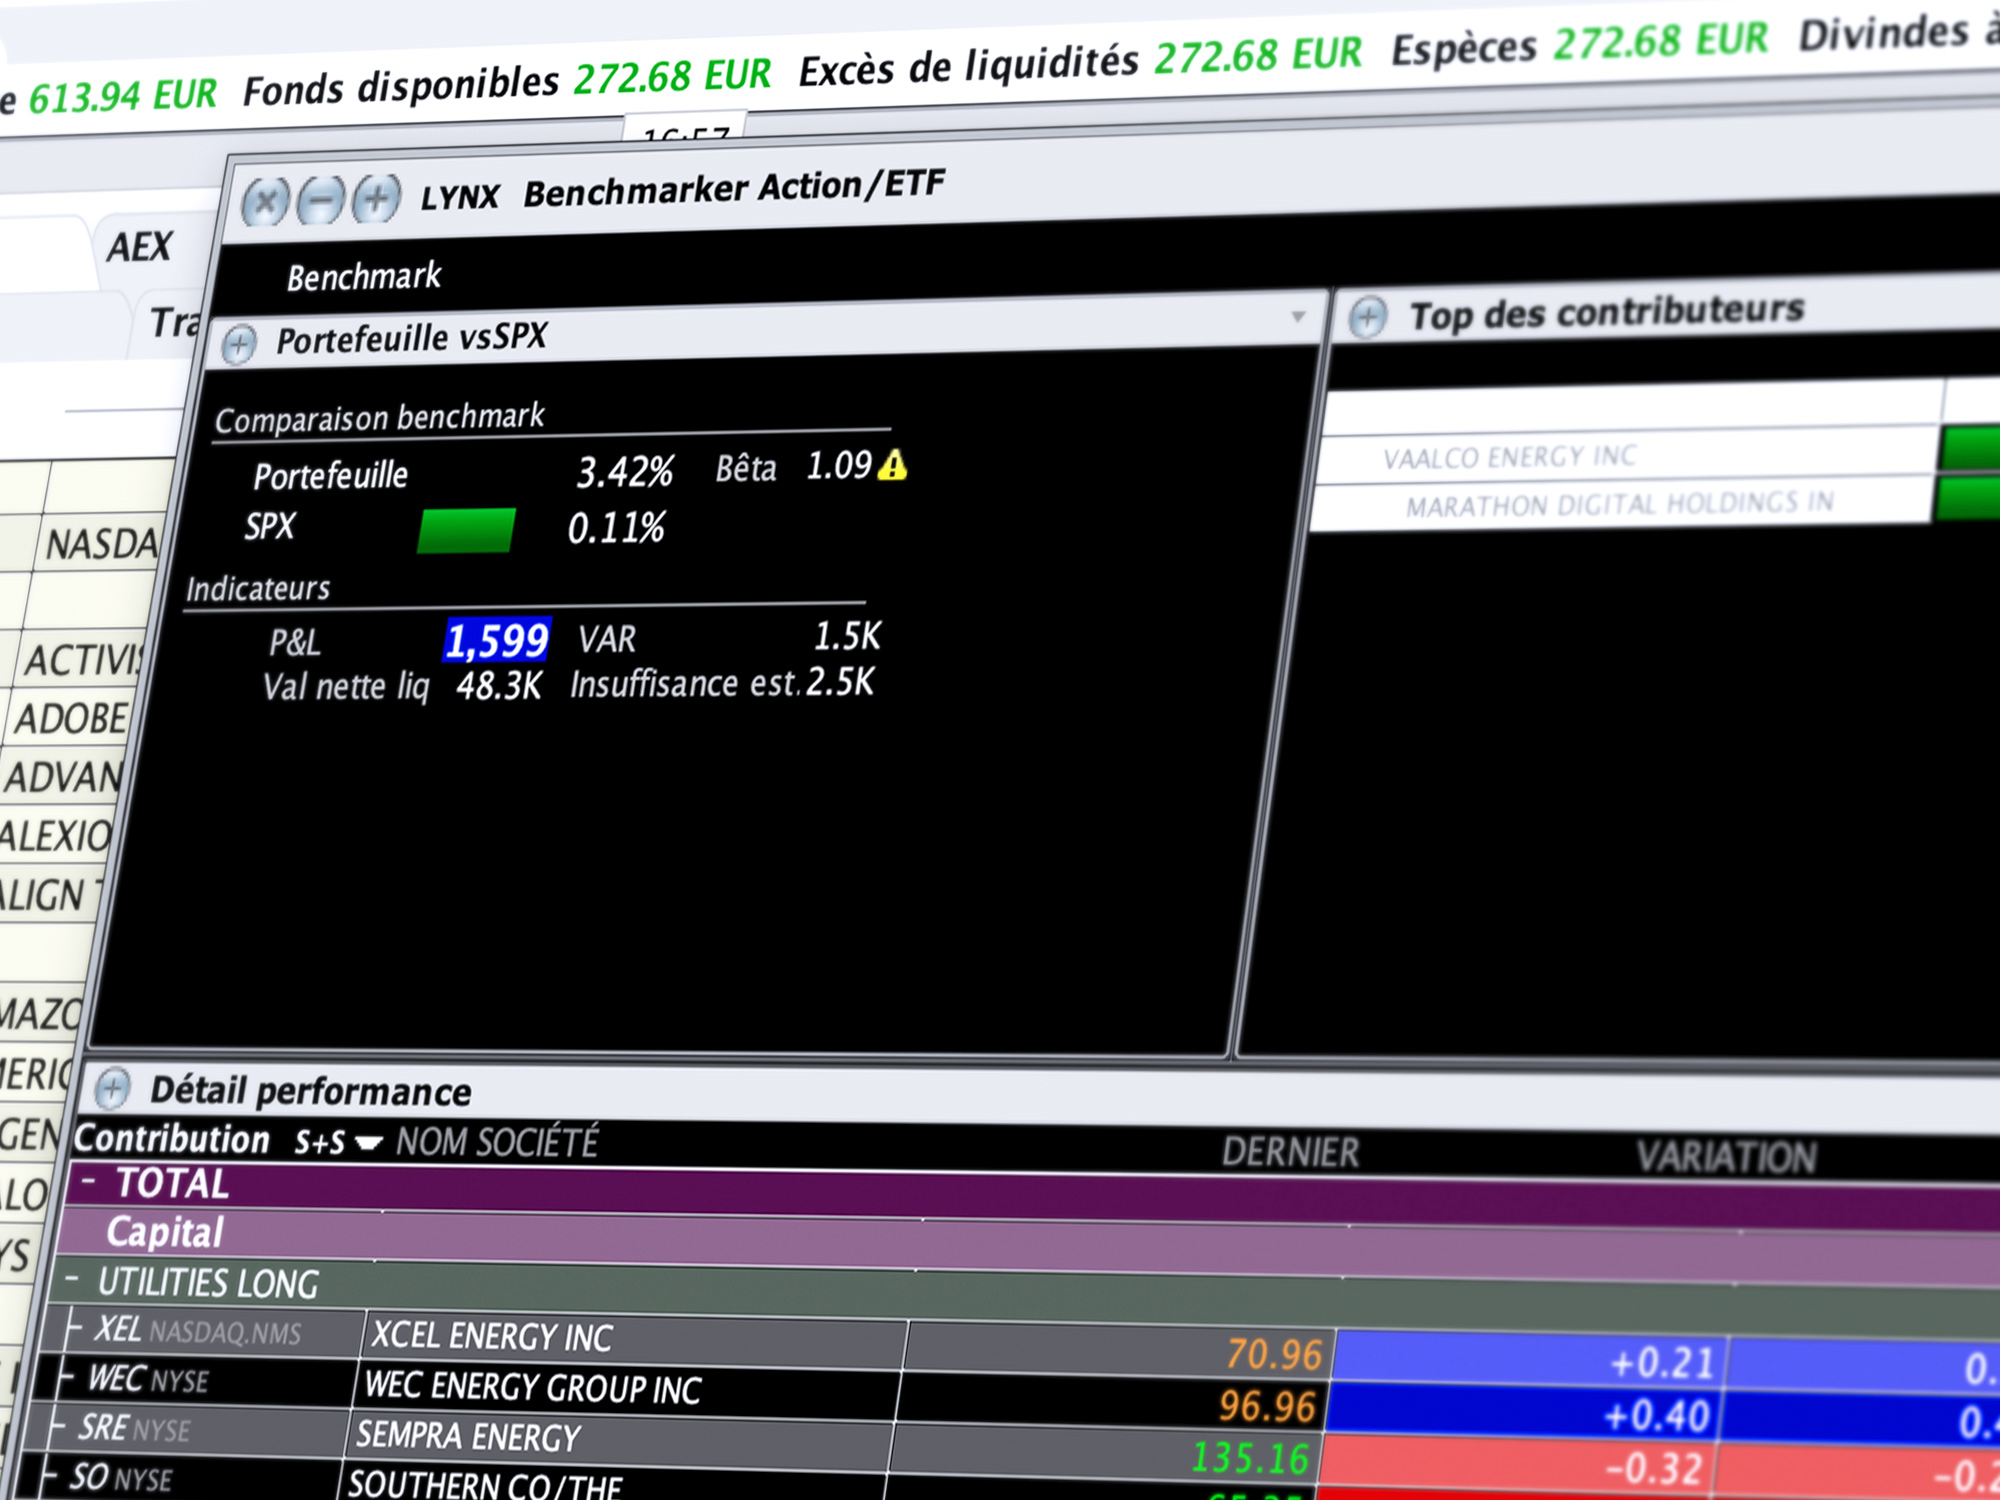This screenshot has height=1500, width=2000.
Task: Select ADVAN row in background watchlist
Action: [63, 777]
